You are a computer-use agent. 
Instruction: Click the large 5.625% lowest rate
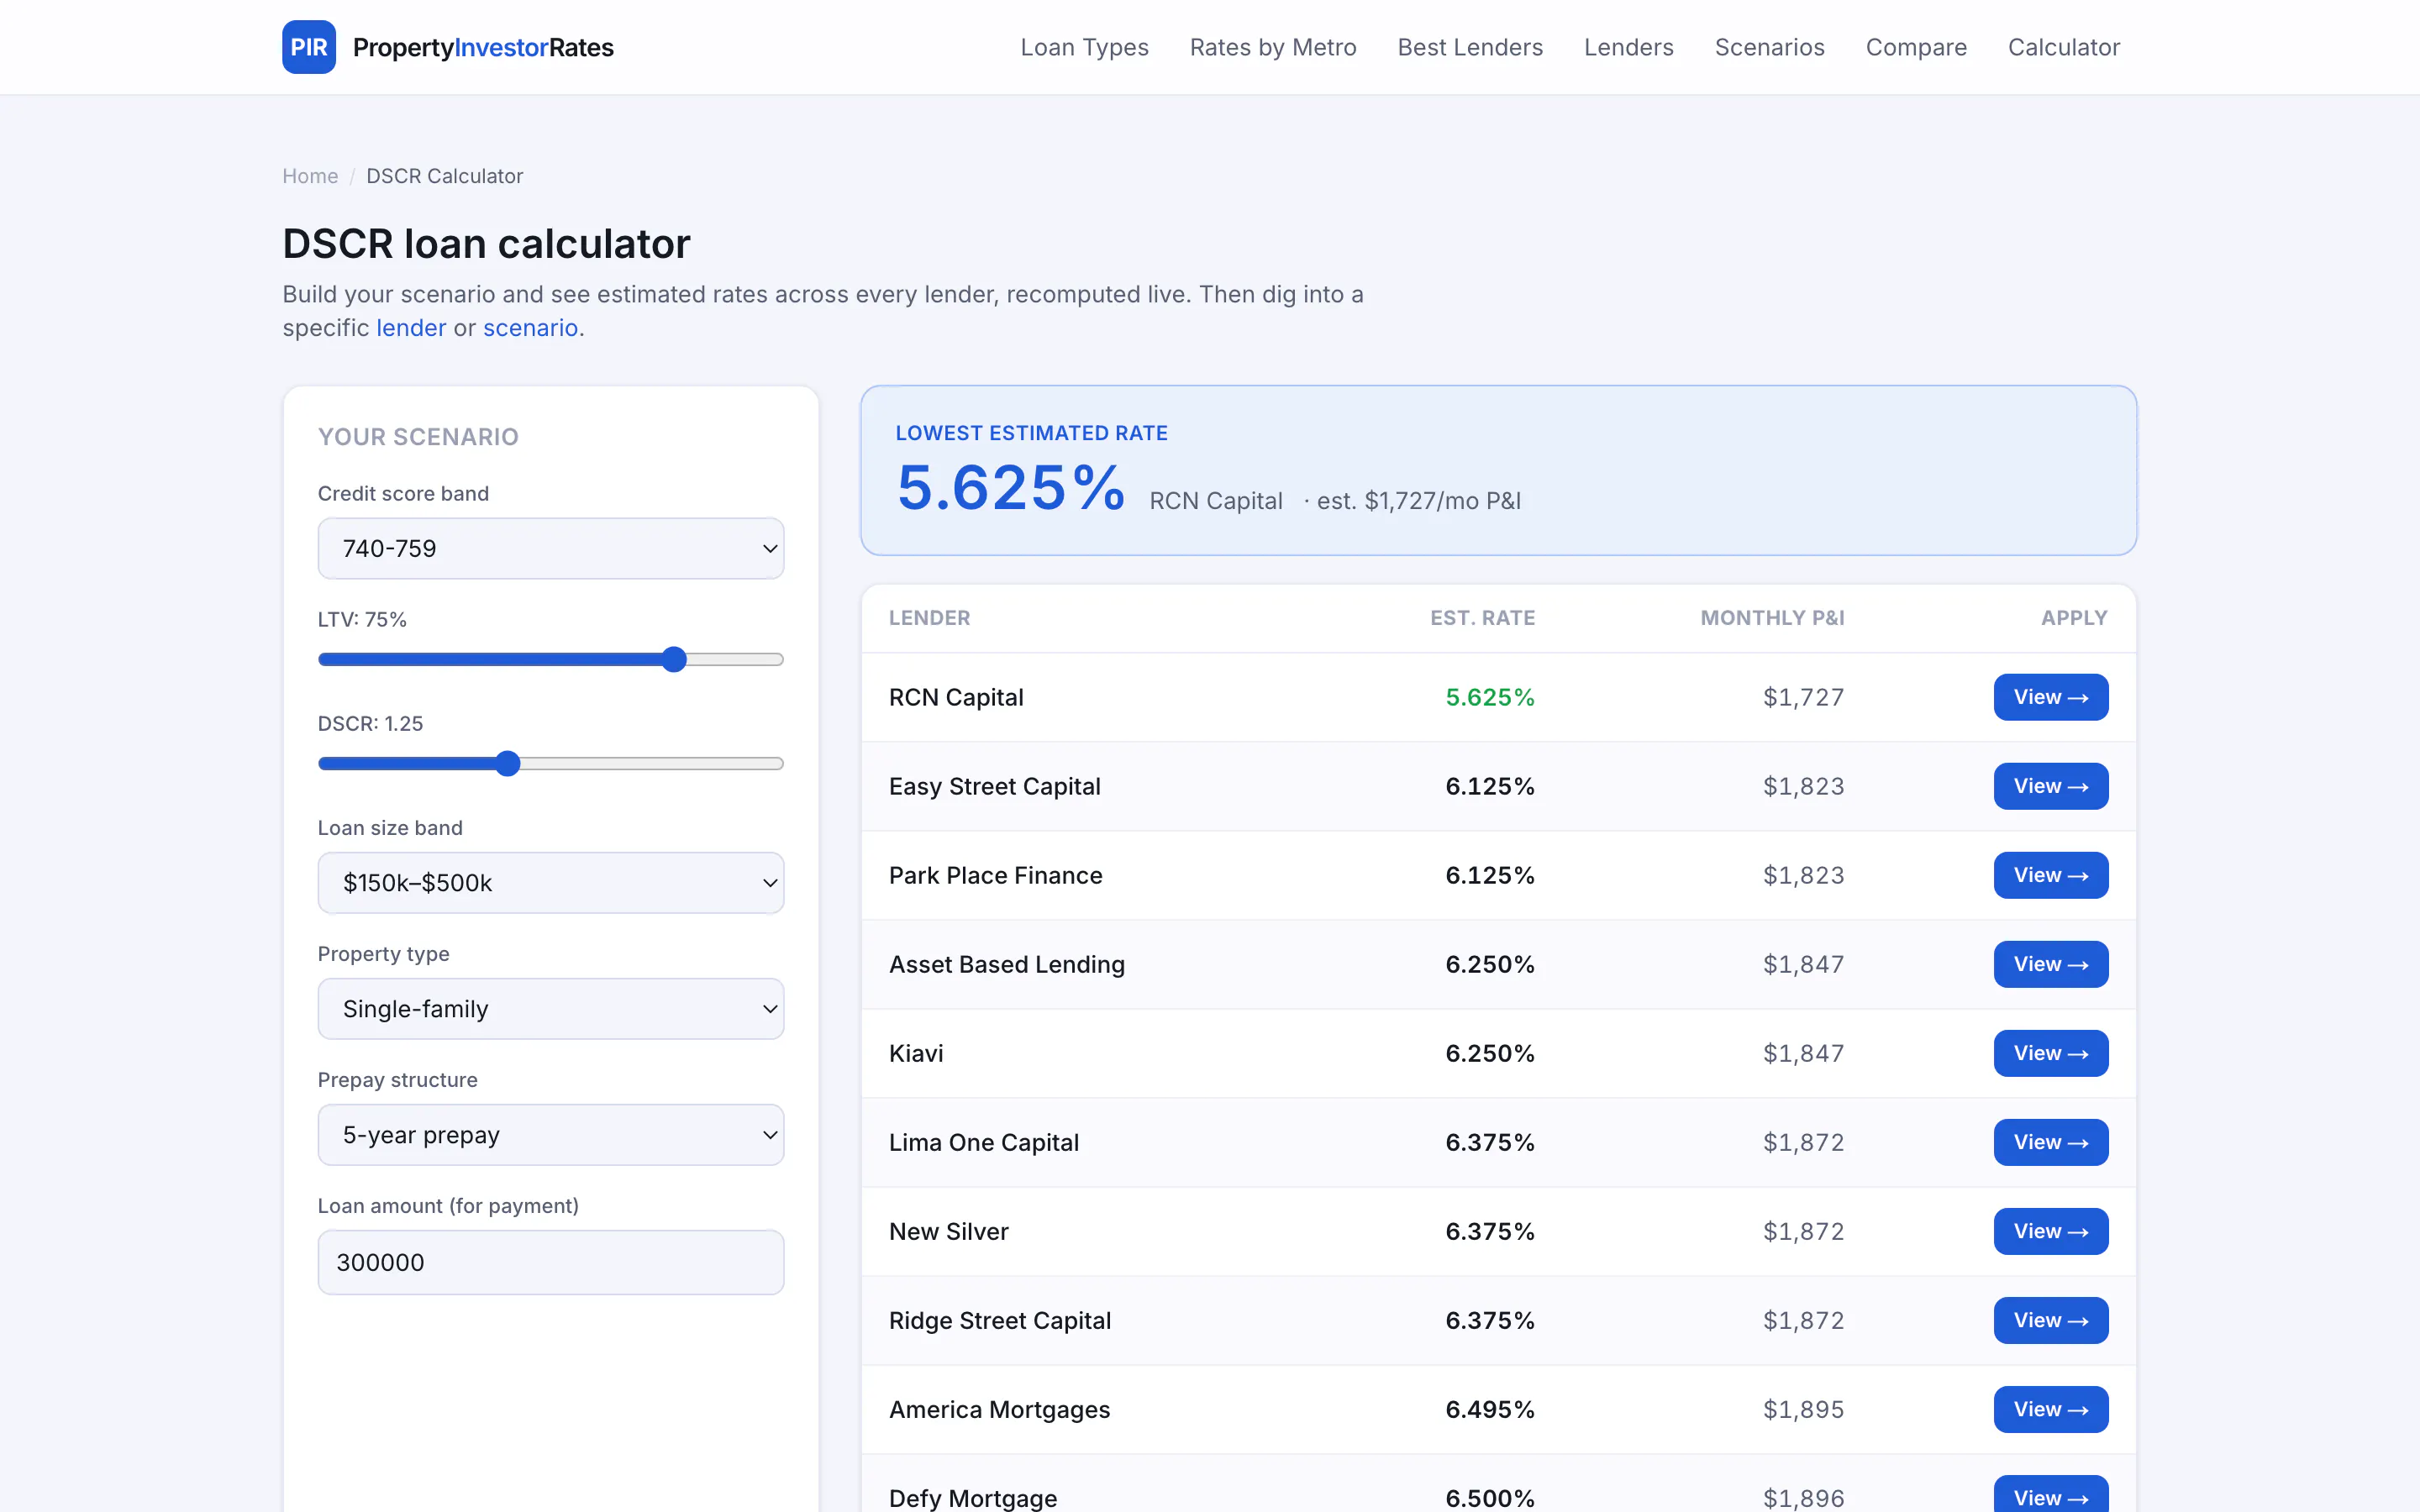point(1011,488)
